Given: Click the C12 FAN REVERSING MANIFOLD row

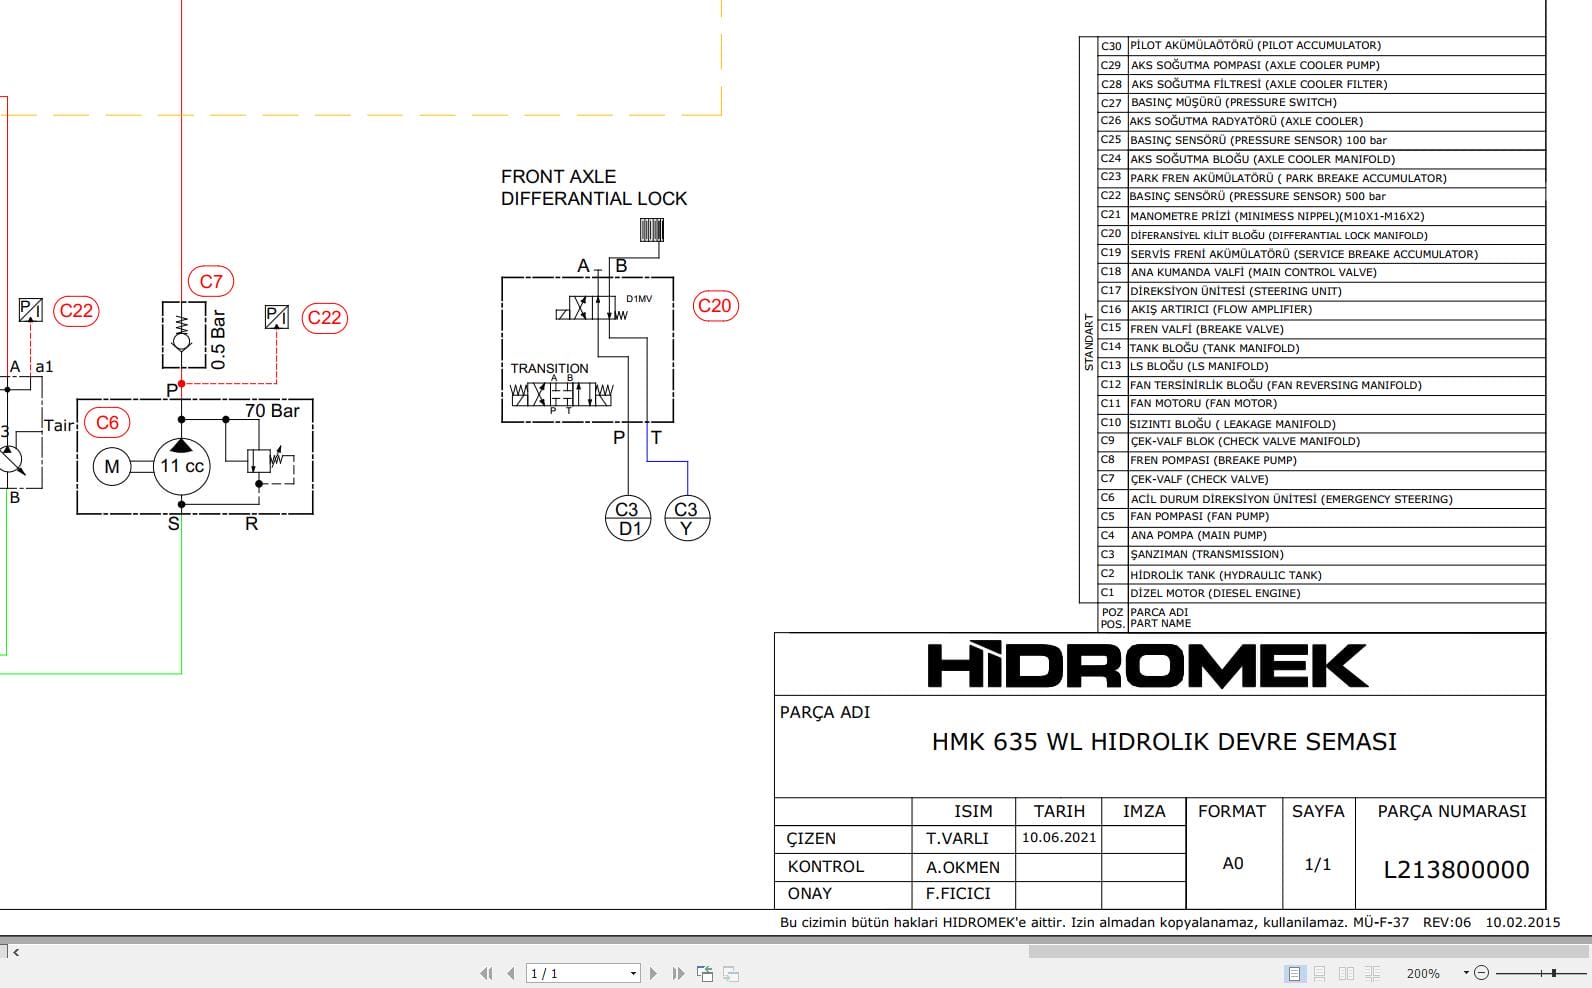Looking at the screenshot, I should tap(1322, 385).
